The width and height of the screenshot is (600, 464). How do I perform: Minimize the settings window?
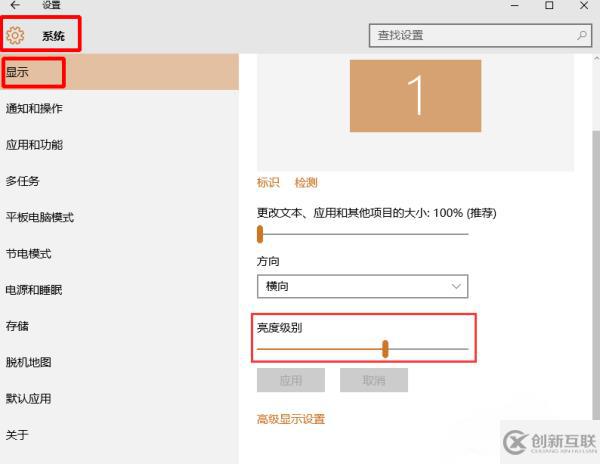(x=515, y=5)
